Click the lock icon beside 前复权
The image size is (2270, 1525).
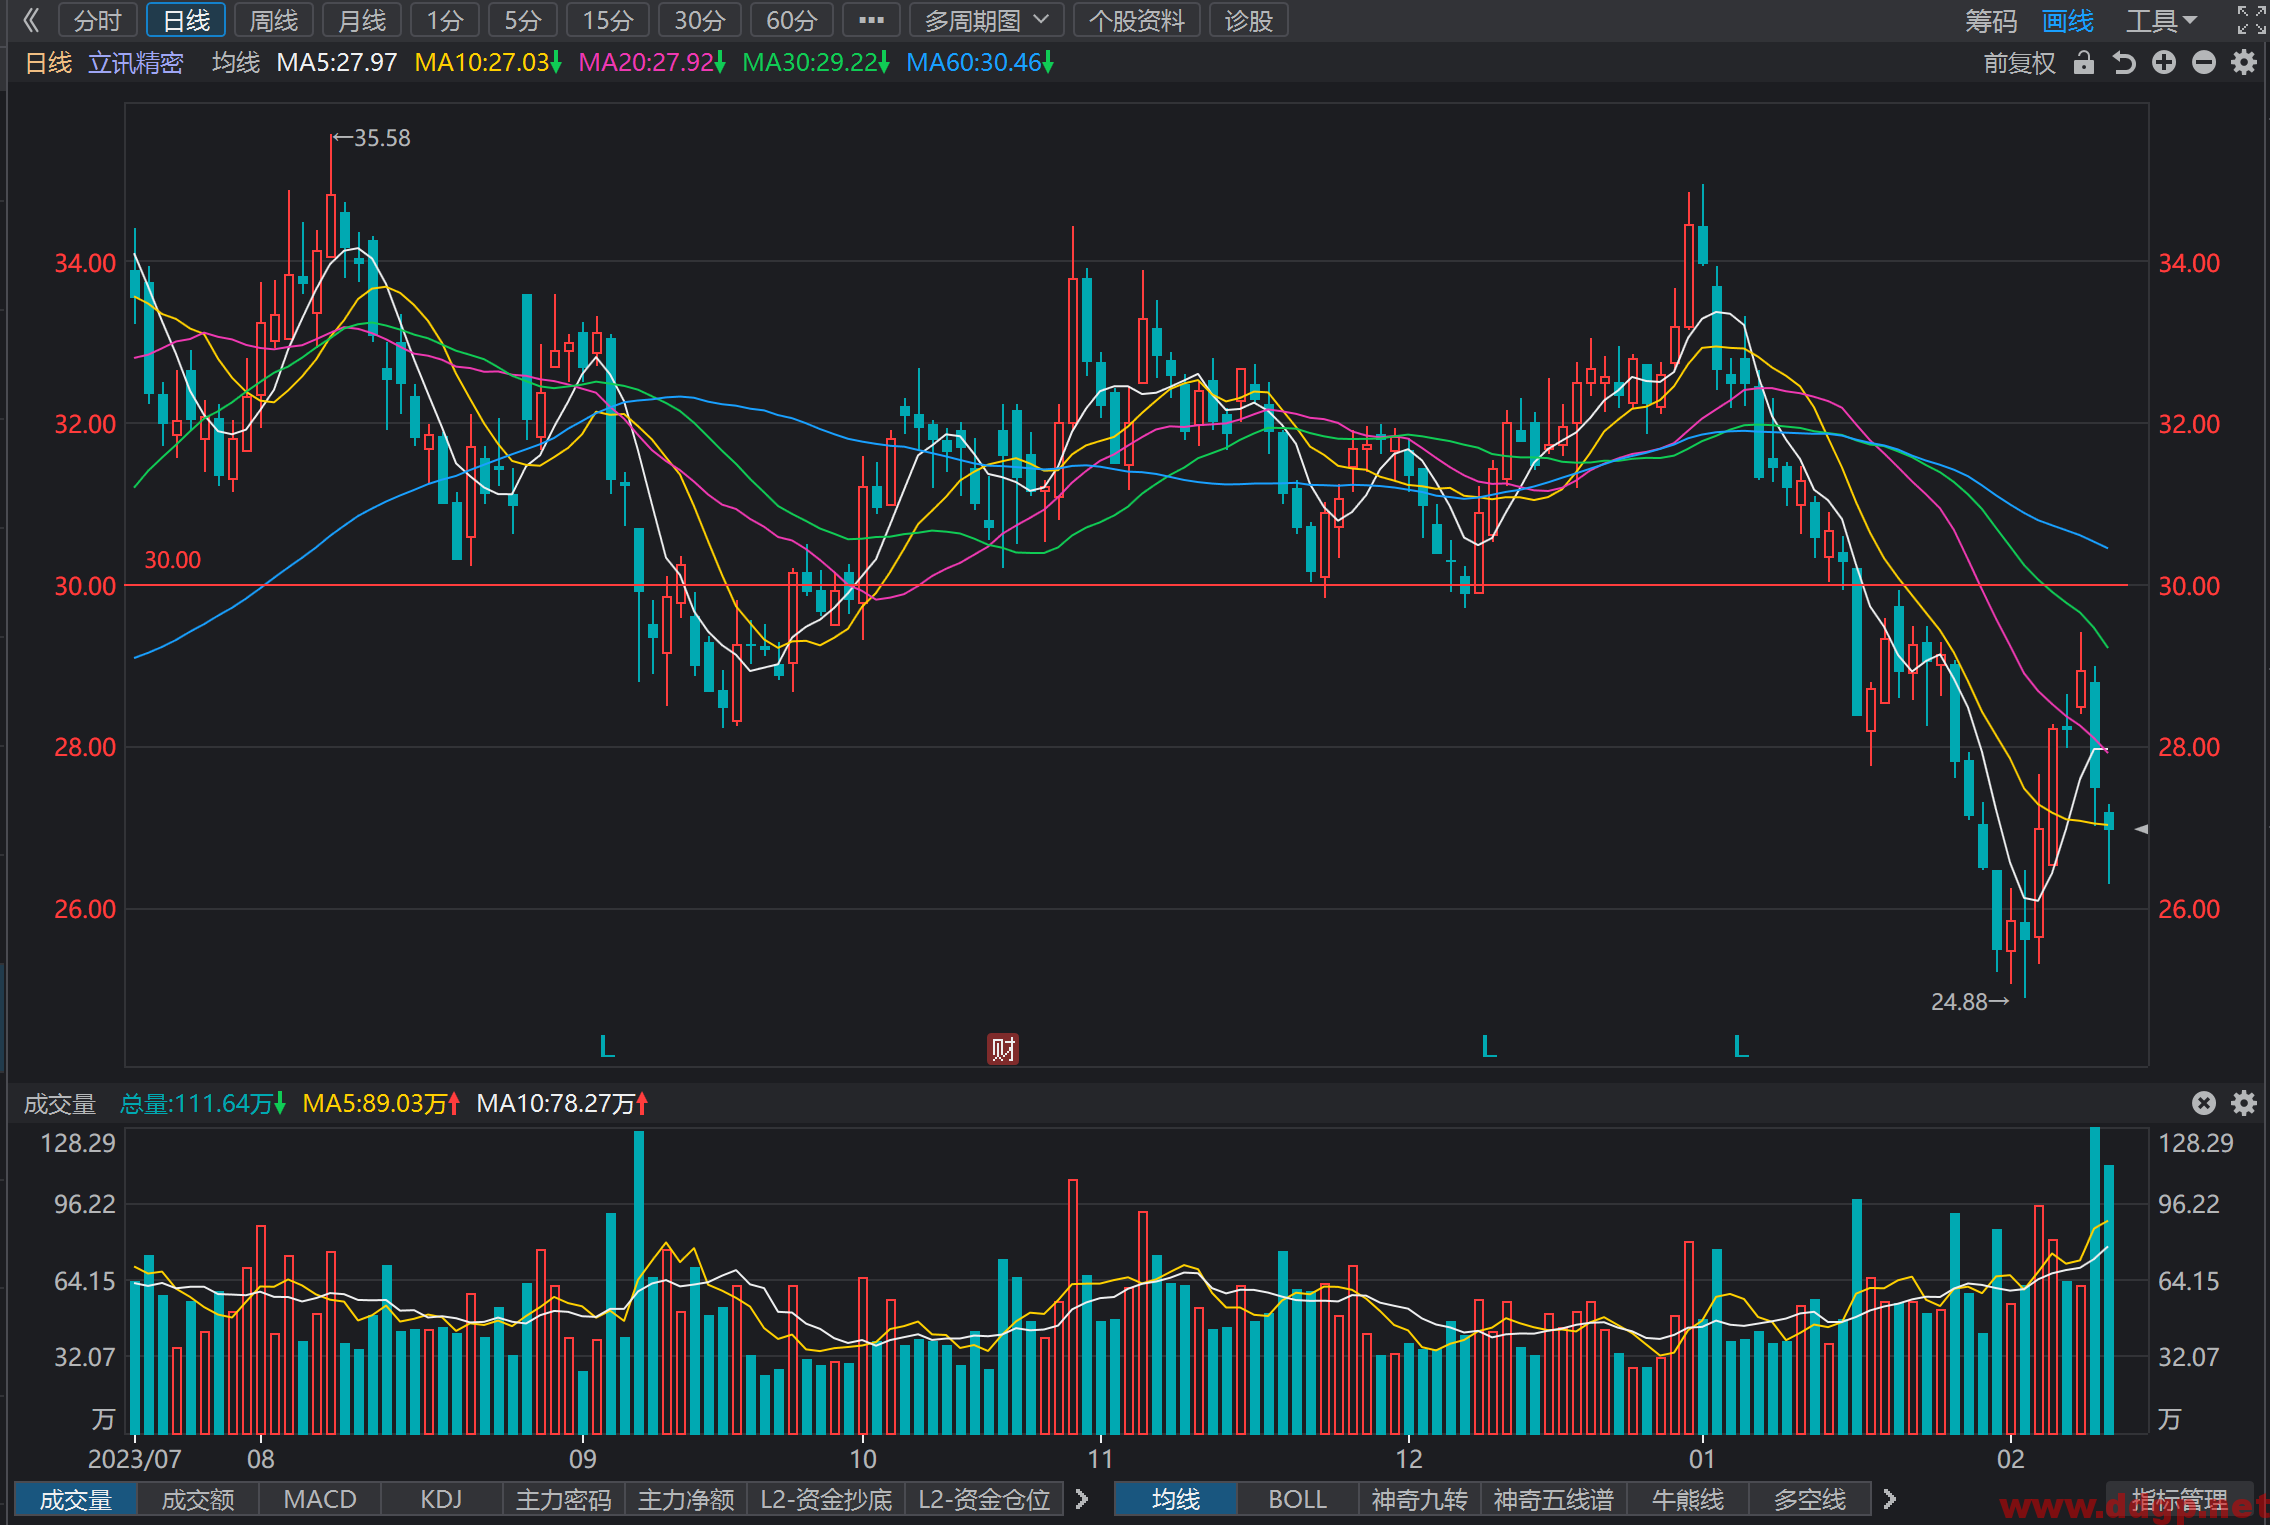(2084, 63)
